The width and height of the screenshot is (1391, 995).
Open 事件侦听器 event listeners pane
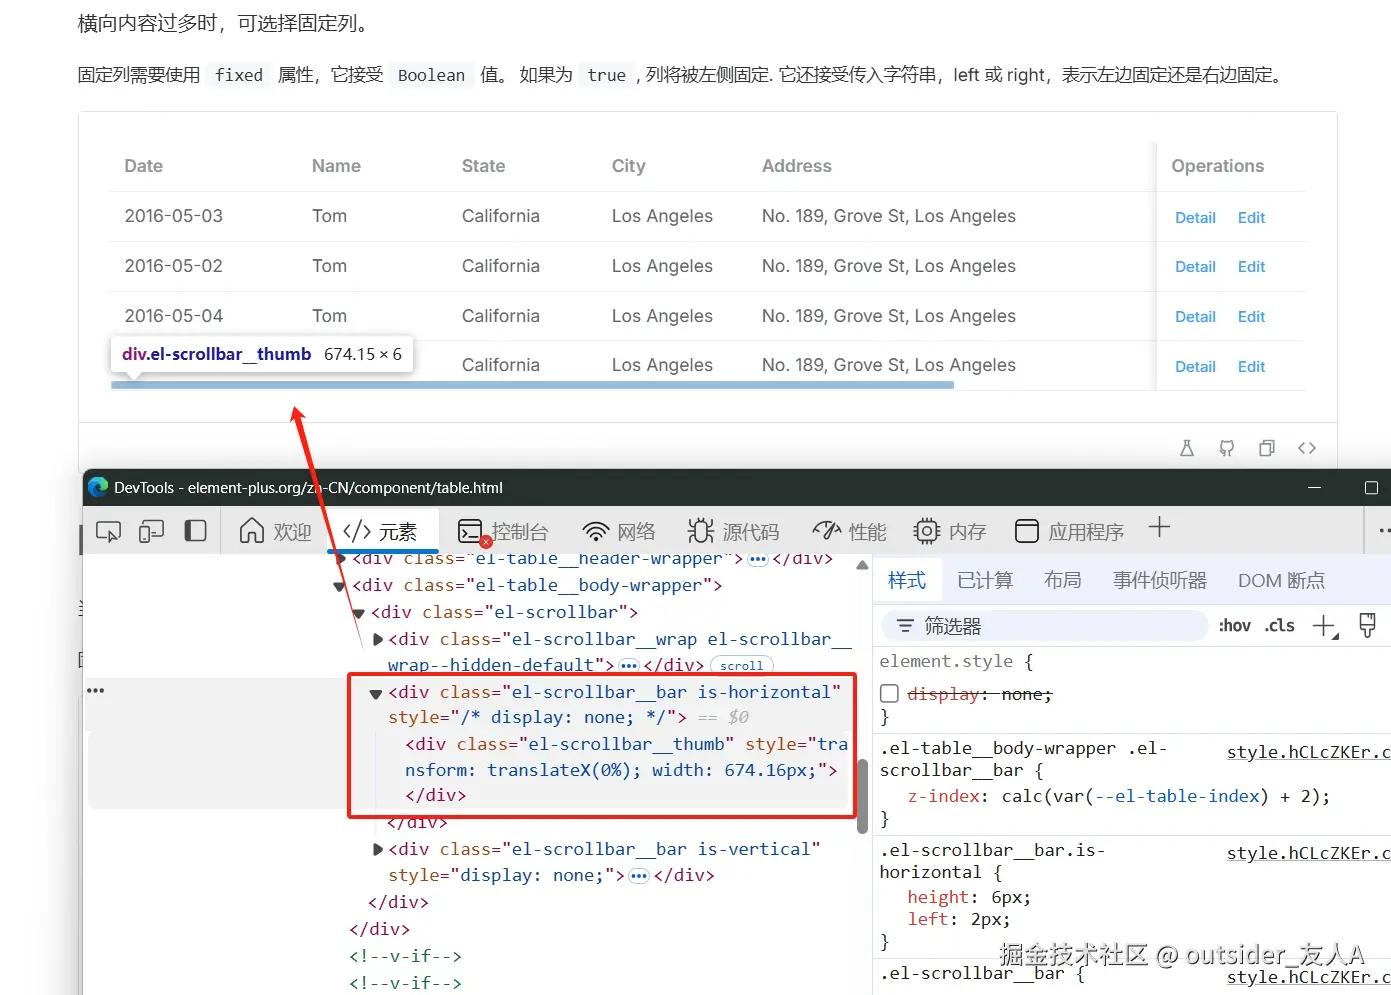pos(1160,580)
